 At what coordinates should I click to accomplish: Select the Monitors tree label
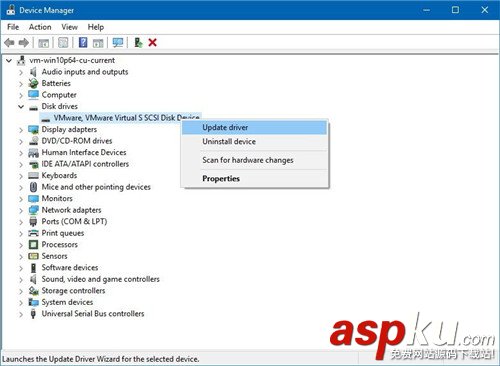(x=57, y=198)
